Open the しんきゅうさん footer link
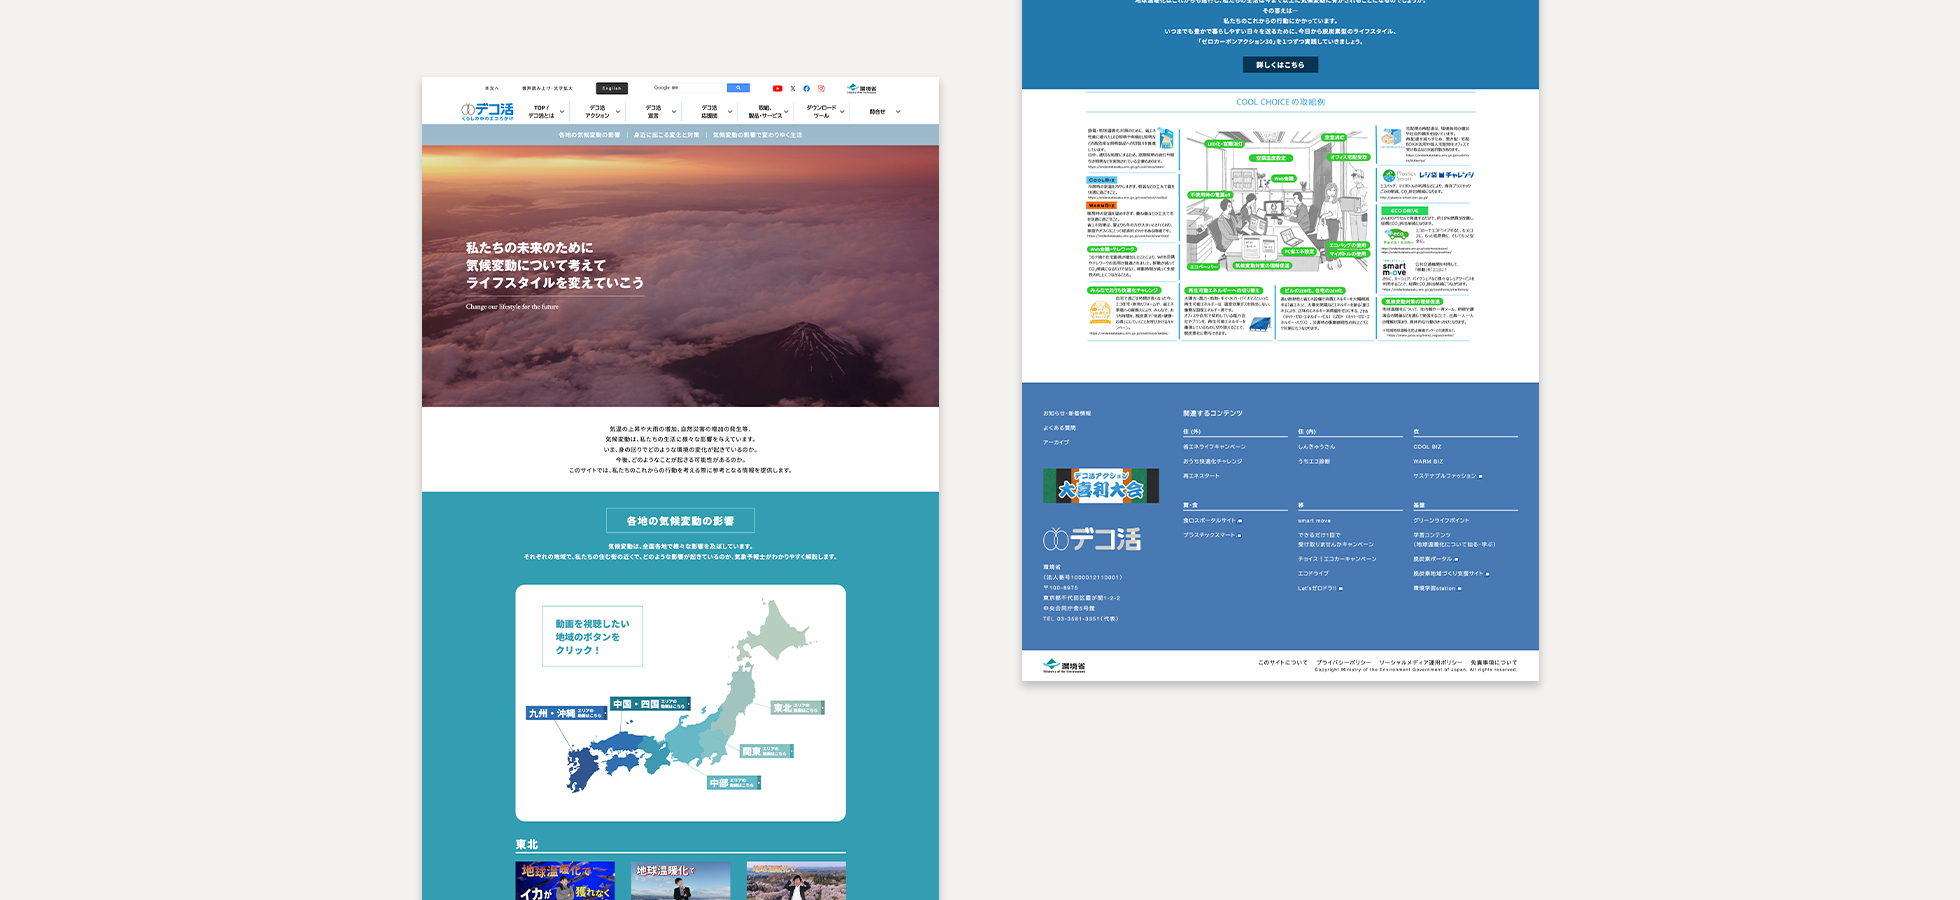 tap(1316, 447)
